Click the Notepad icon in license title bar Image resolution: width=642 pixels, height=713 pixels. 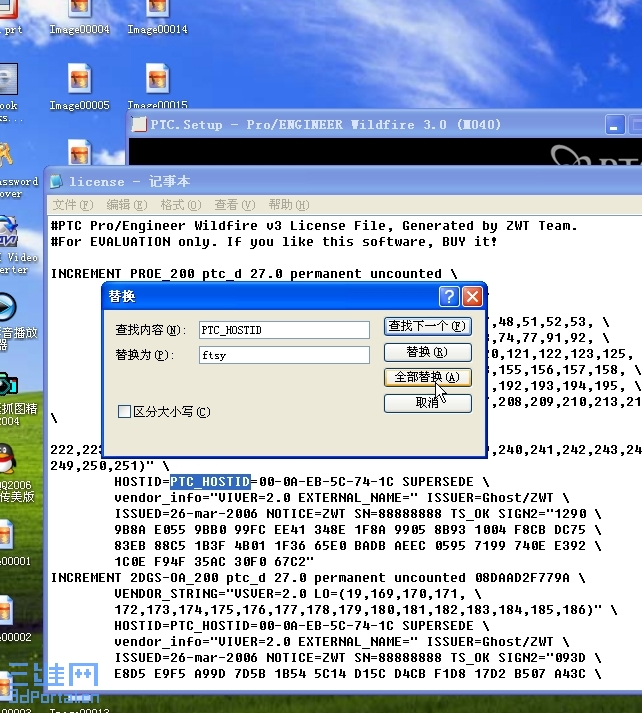click(x=56, y=181)
